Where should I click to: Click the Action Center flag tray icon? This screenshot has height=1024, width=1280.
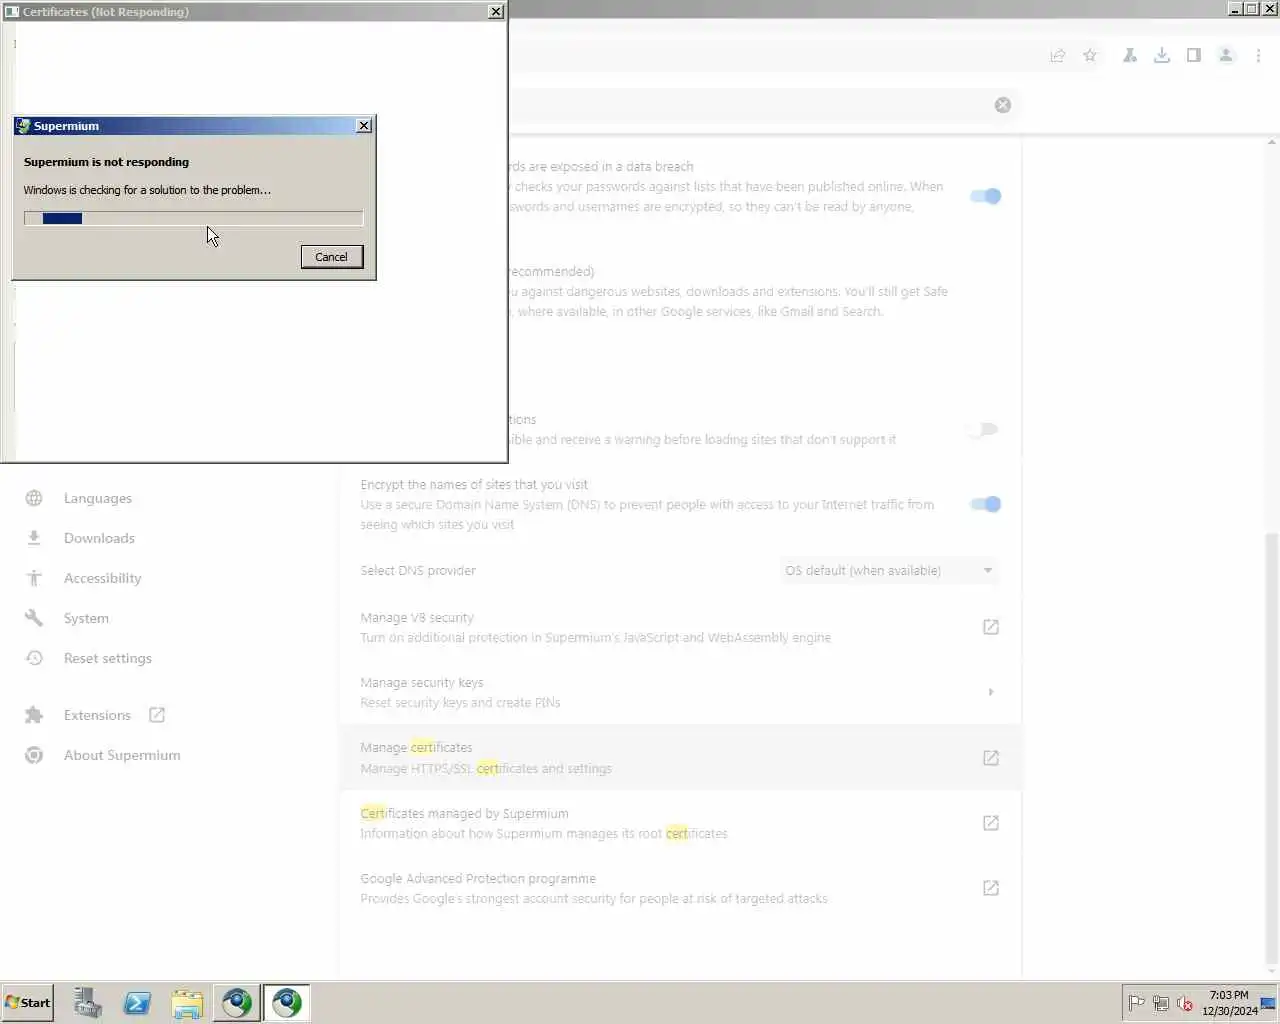coord(1136,1003)
